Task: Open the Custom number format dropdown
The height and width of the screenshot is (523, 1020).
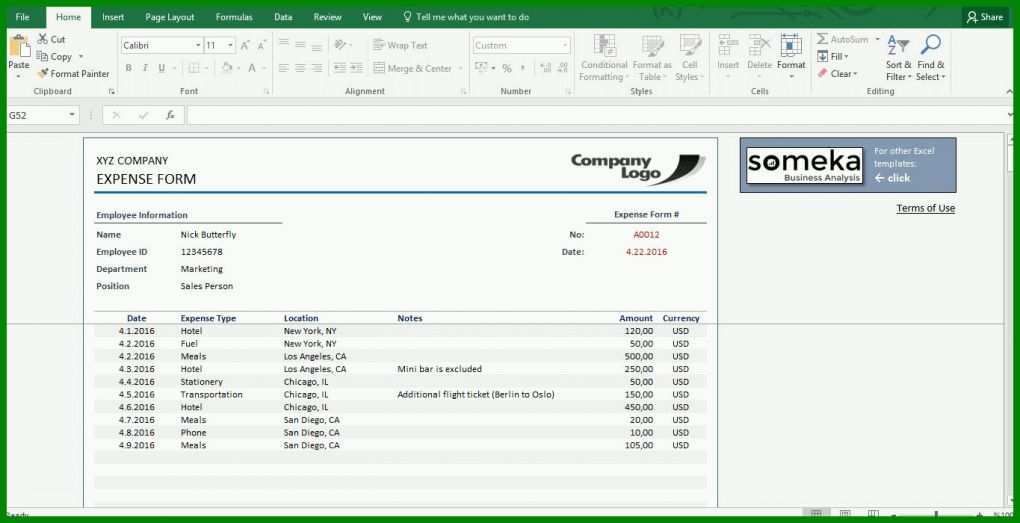Action: pyautogui.click(x=565, y=46)
